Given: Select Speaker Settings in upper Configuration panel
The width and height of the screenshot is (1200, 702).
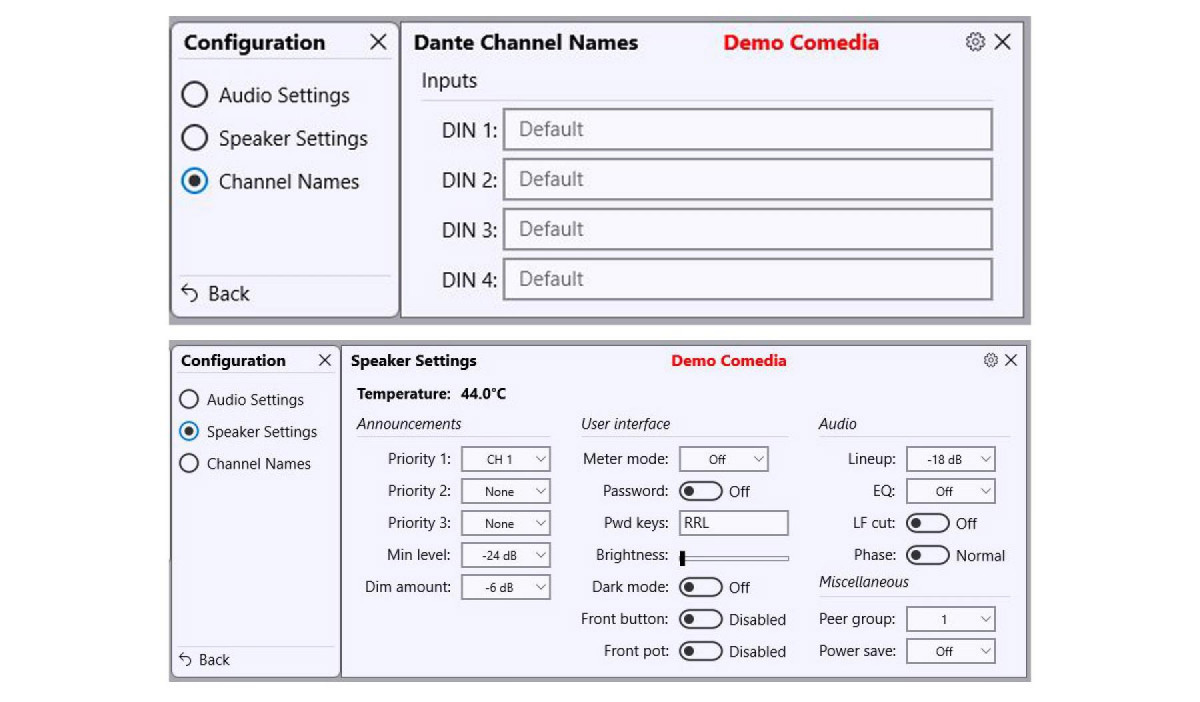Looking at the screenshot, I should [194, 138].
